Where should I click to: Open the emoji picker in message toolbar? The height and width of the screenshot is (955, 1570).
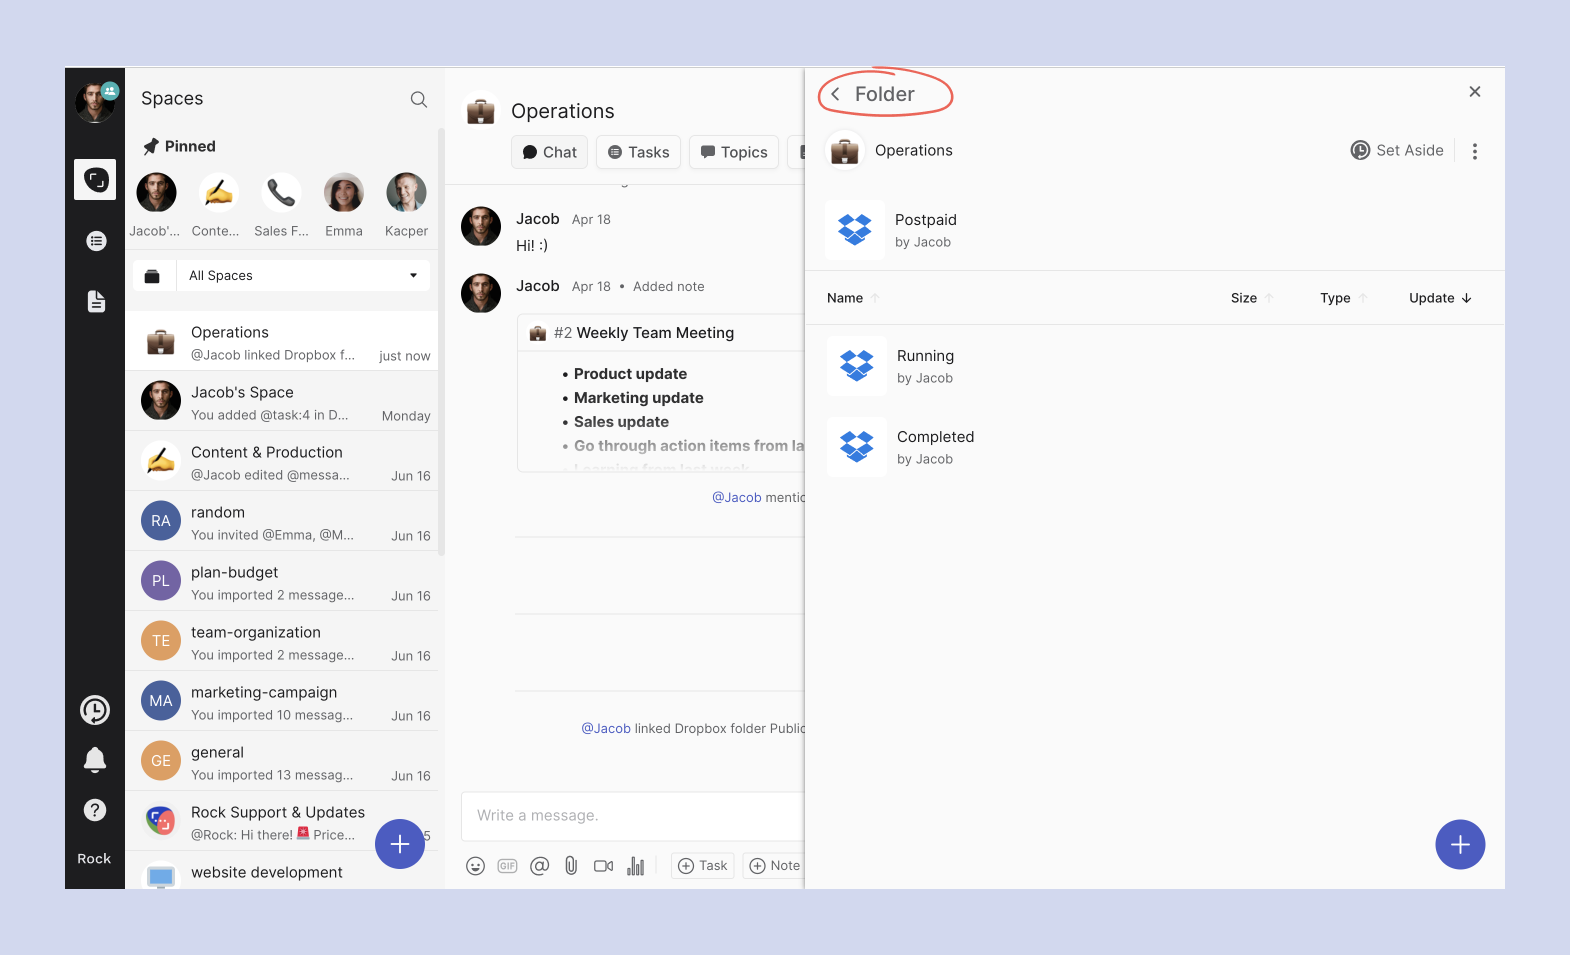475,866
